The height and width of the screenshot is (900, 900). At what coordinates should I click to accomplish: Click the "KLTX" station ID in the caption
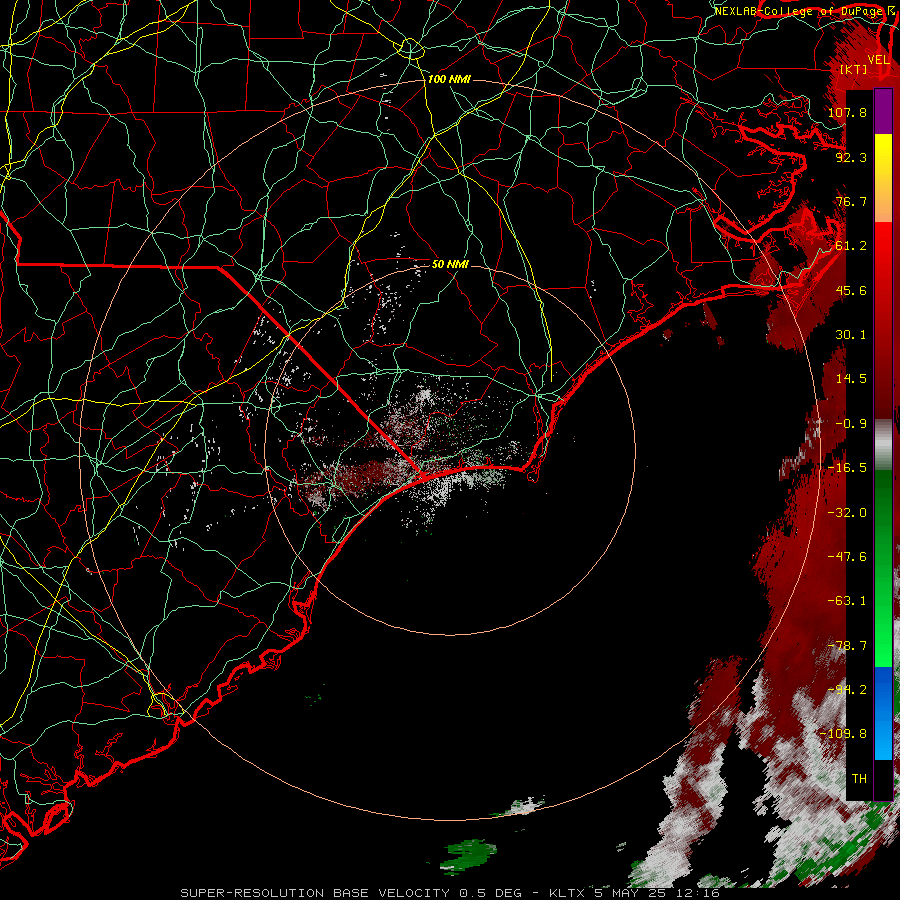(567, 893)
